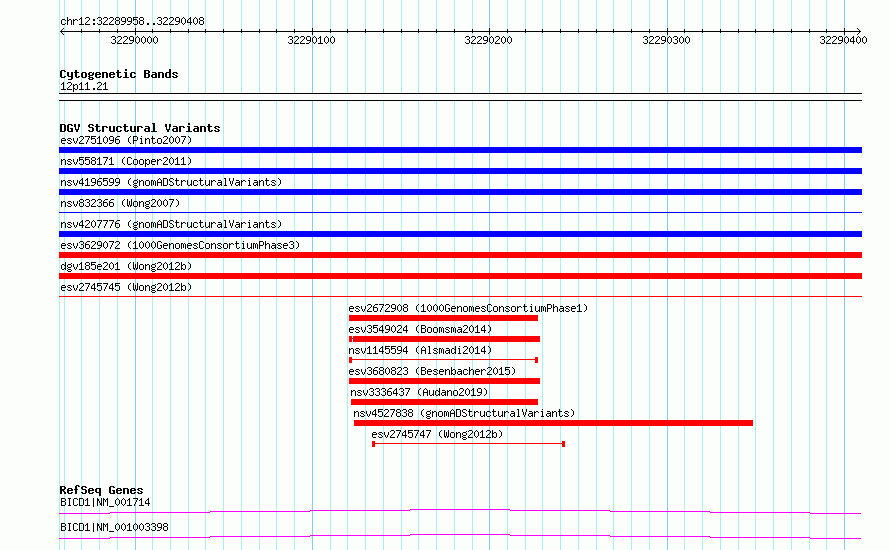Click the magenta line under BICD1|NM_001003398
Screen dimensions: 890x550
460,536
